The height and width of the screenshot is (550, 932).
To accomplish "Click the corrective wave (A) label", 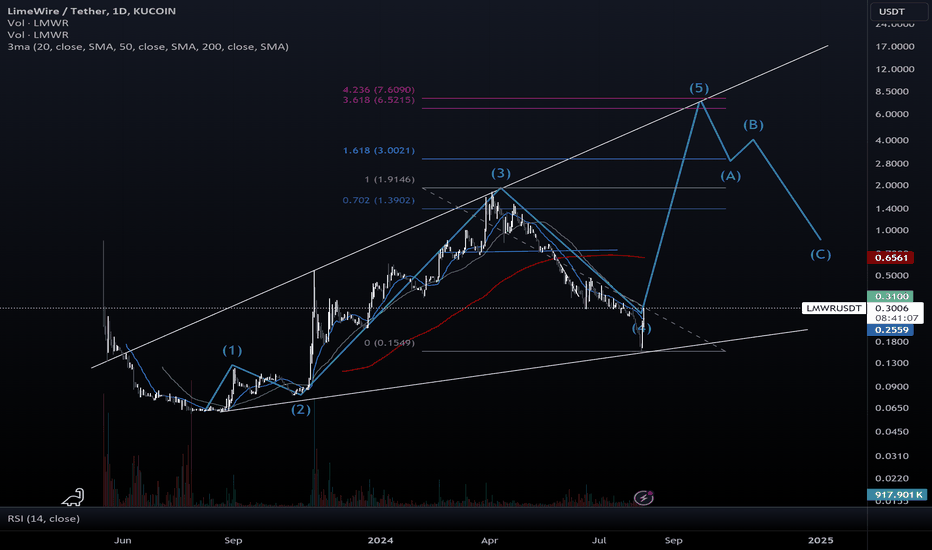I will click(731, 175).
